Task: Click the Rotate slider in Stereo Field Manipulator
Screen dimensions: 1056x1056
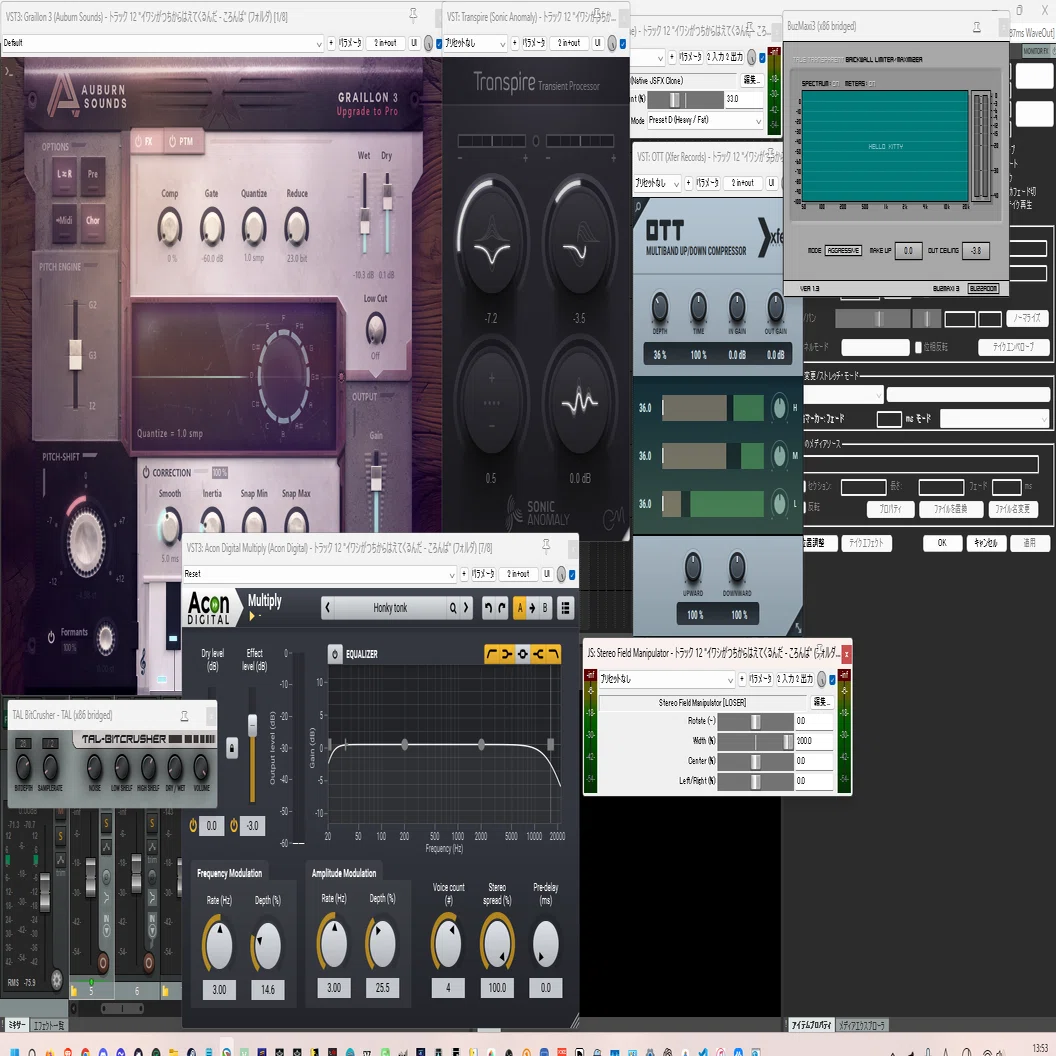Action: pos(755,721)
